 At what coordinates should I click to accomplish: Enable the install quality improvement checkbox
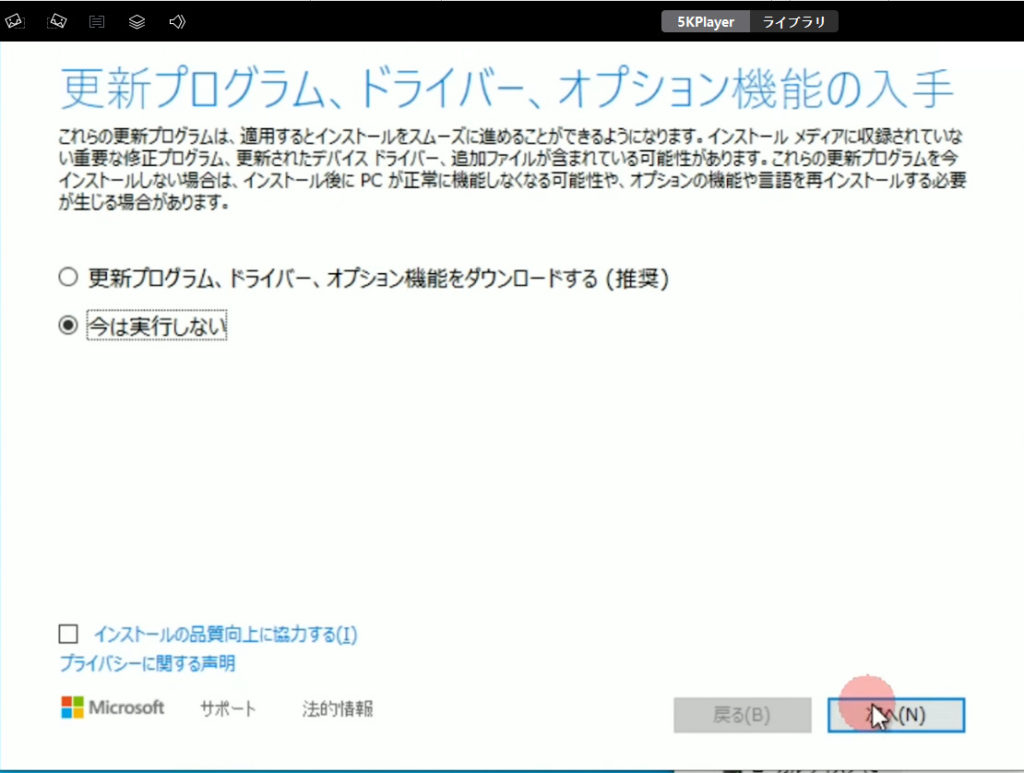(x=68, y=634)
